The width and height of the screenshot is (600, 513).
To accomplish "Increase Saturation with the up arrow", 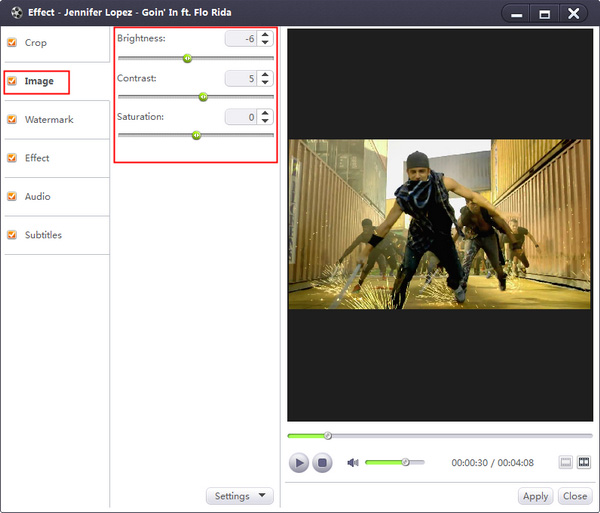I will pyautogui.click(x=265, y=113).
